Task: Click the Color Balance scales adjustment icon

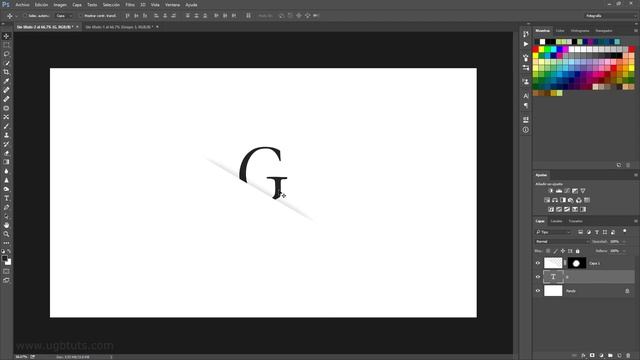Action: coord(555,200)
